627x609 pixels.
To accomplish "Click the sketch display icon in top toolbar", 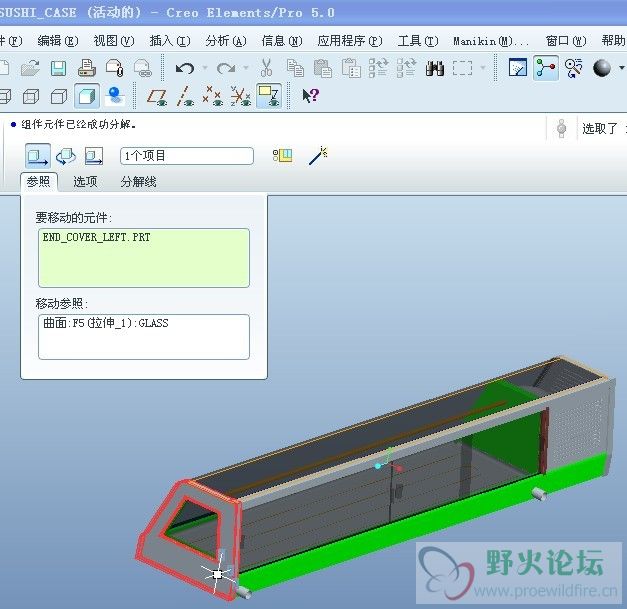I will (518, 68).
